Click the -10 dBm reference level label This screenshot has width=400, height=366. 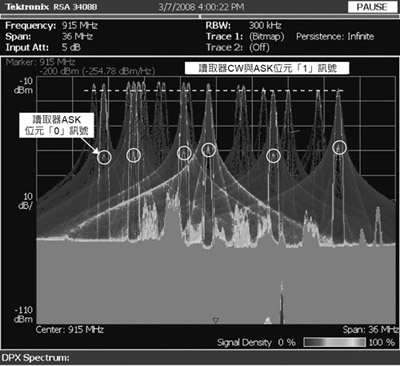pyautogui.click(x=24, y=86)
